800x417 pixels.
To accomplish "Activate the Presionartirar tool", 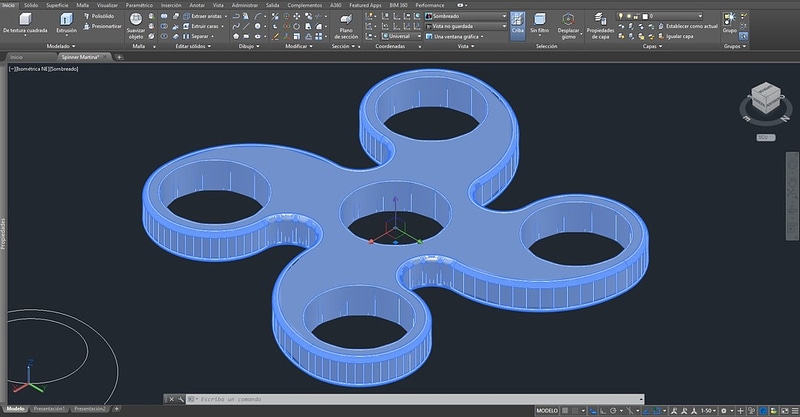I will [x=102, y=26].
